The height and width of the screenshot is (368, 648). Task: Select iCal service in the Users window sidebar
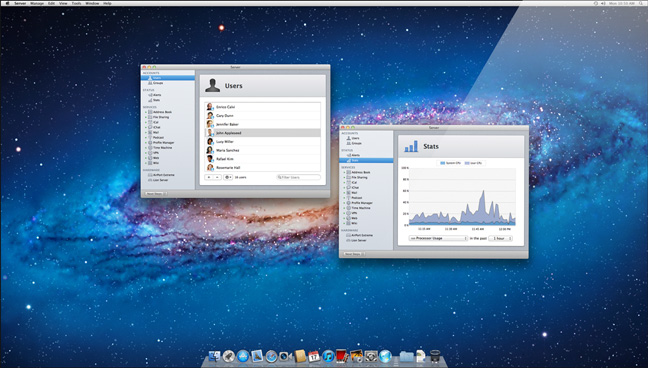[156, 122]
